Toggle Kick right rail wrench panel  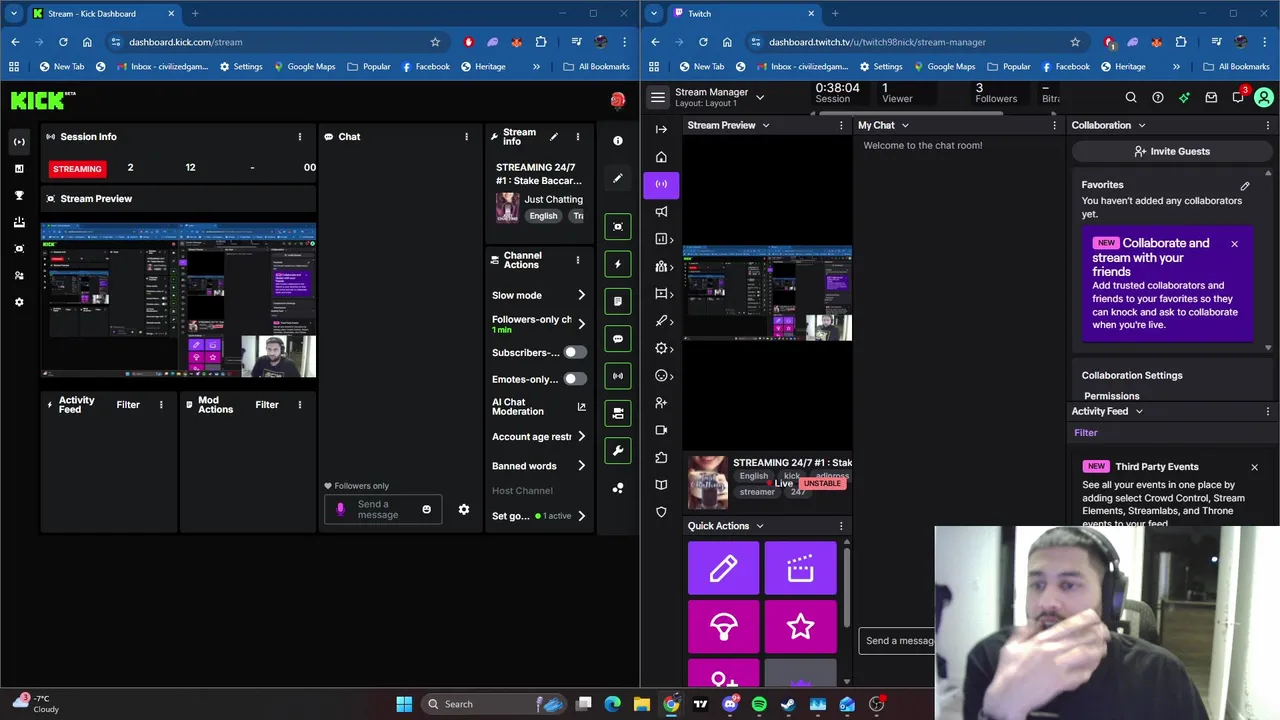click(x=618, y=451)
